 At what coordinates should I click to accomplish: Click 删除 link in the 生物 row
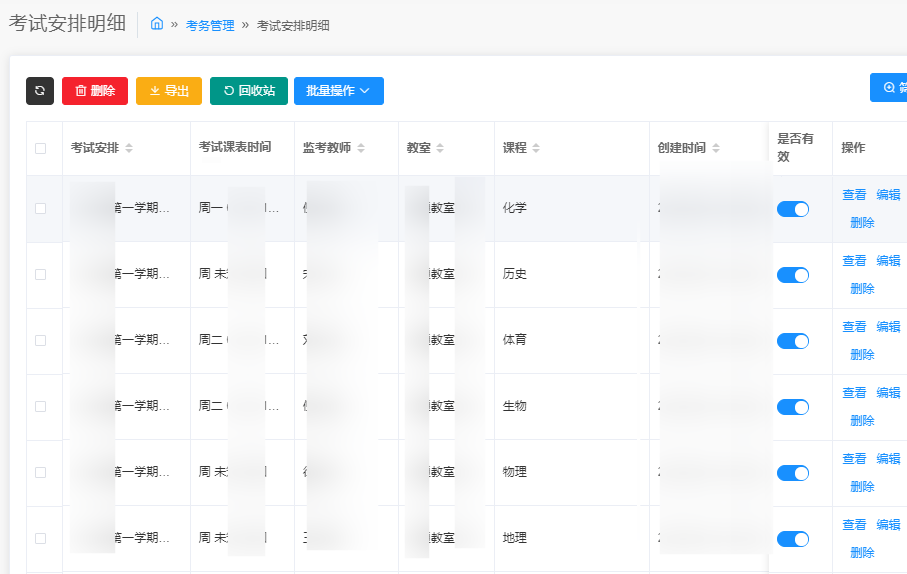(x=862, y=421)
